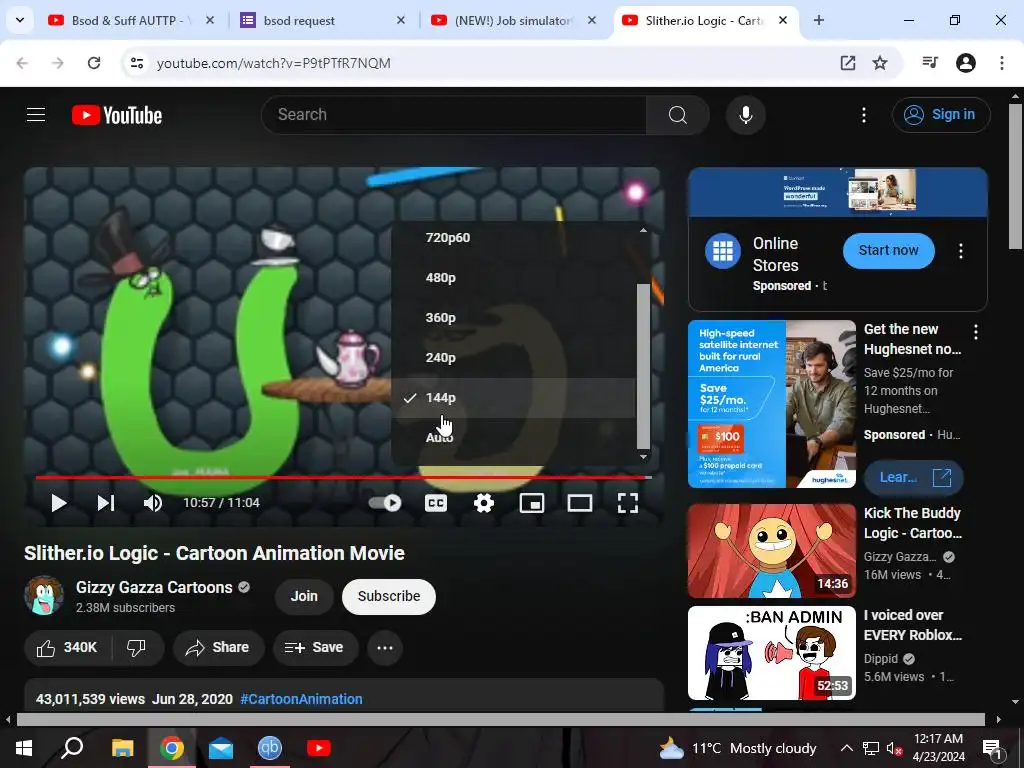The image size is (1024, 768).
Task: Share the video
Action: tap(218, 648)
